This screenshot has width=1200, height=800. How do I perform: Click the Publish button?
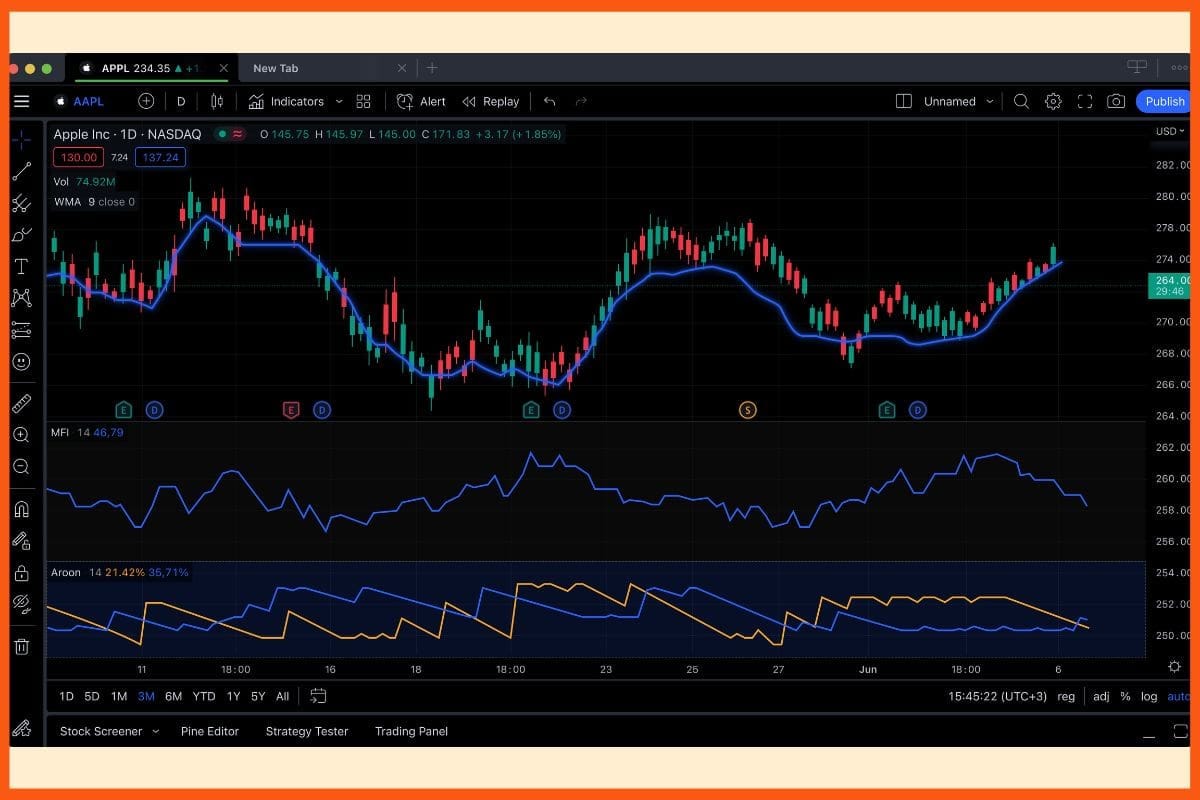click(1163, 101)
